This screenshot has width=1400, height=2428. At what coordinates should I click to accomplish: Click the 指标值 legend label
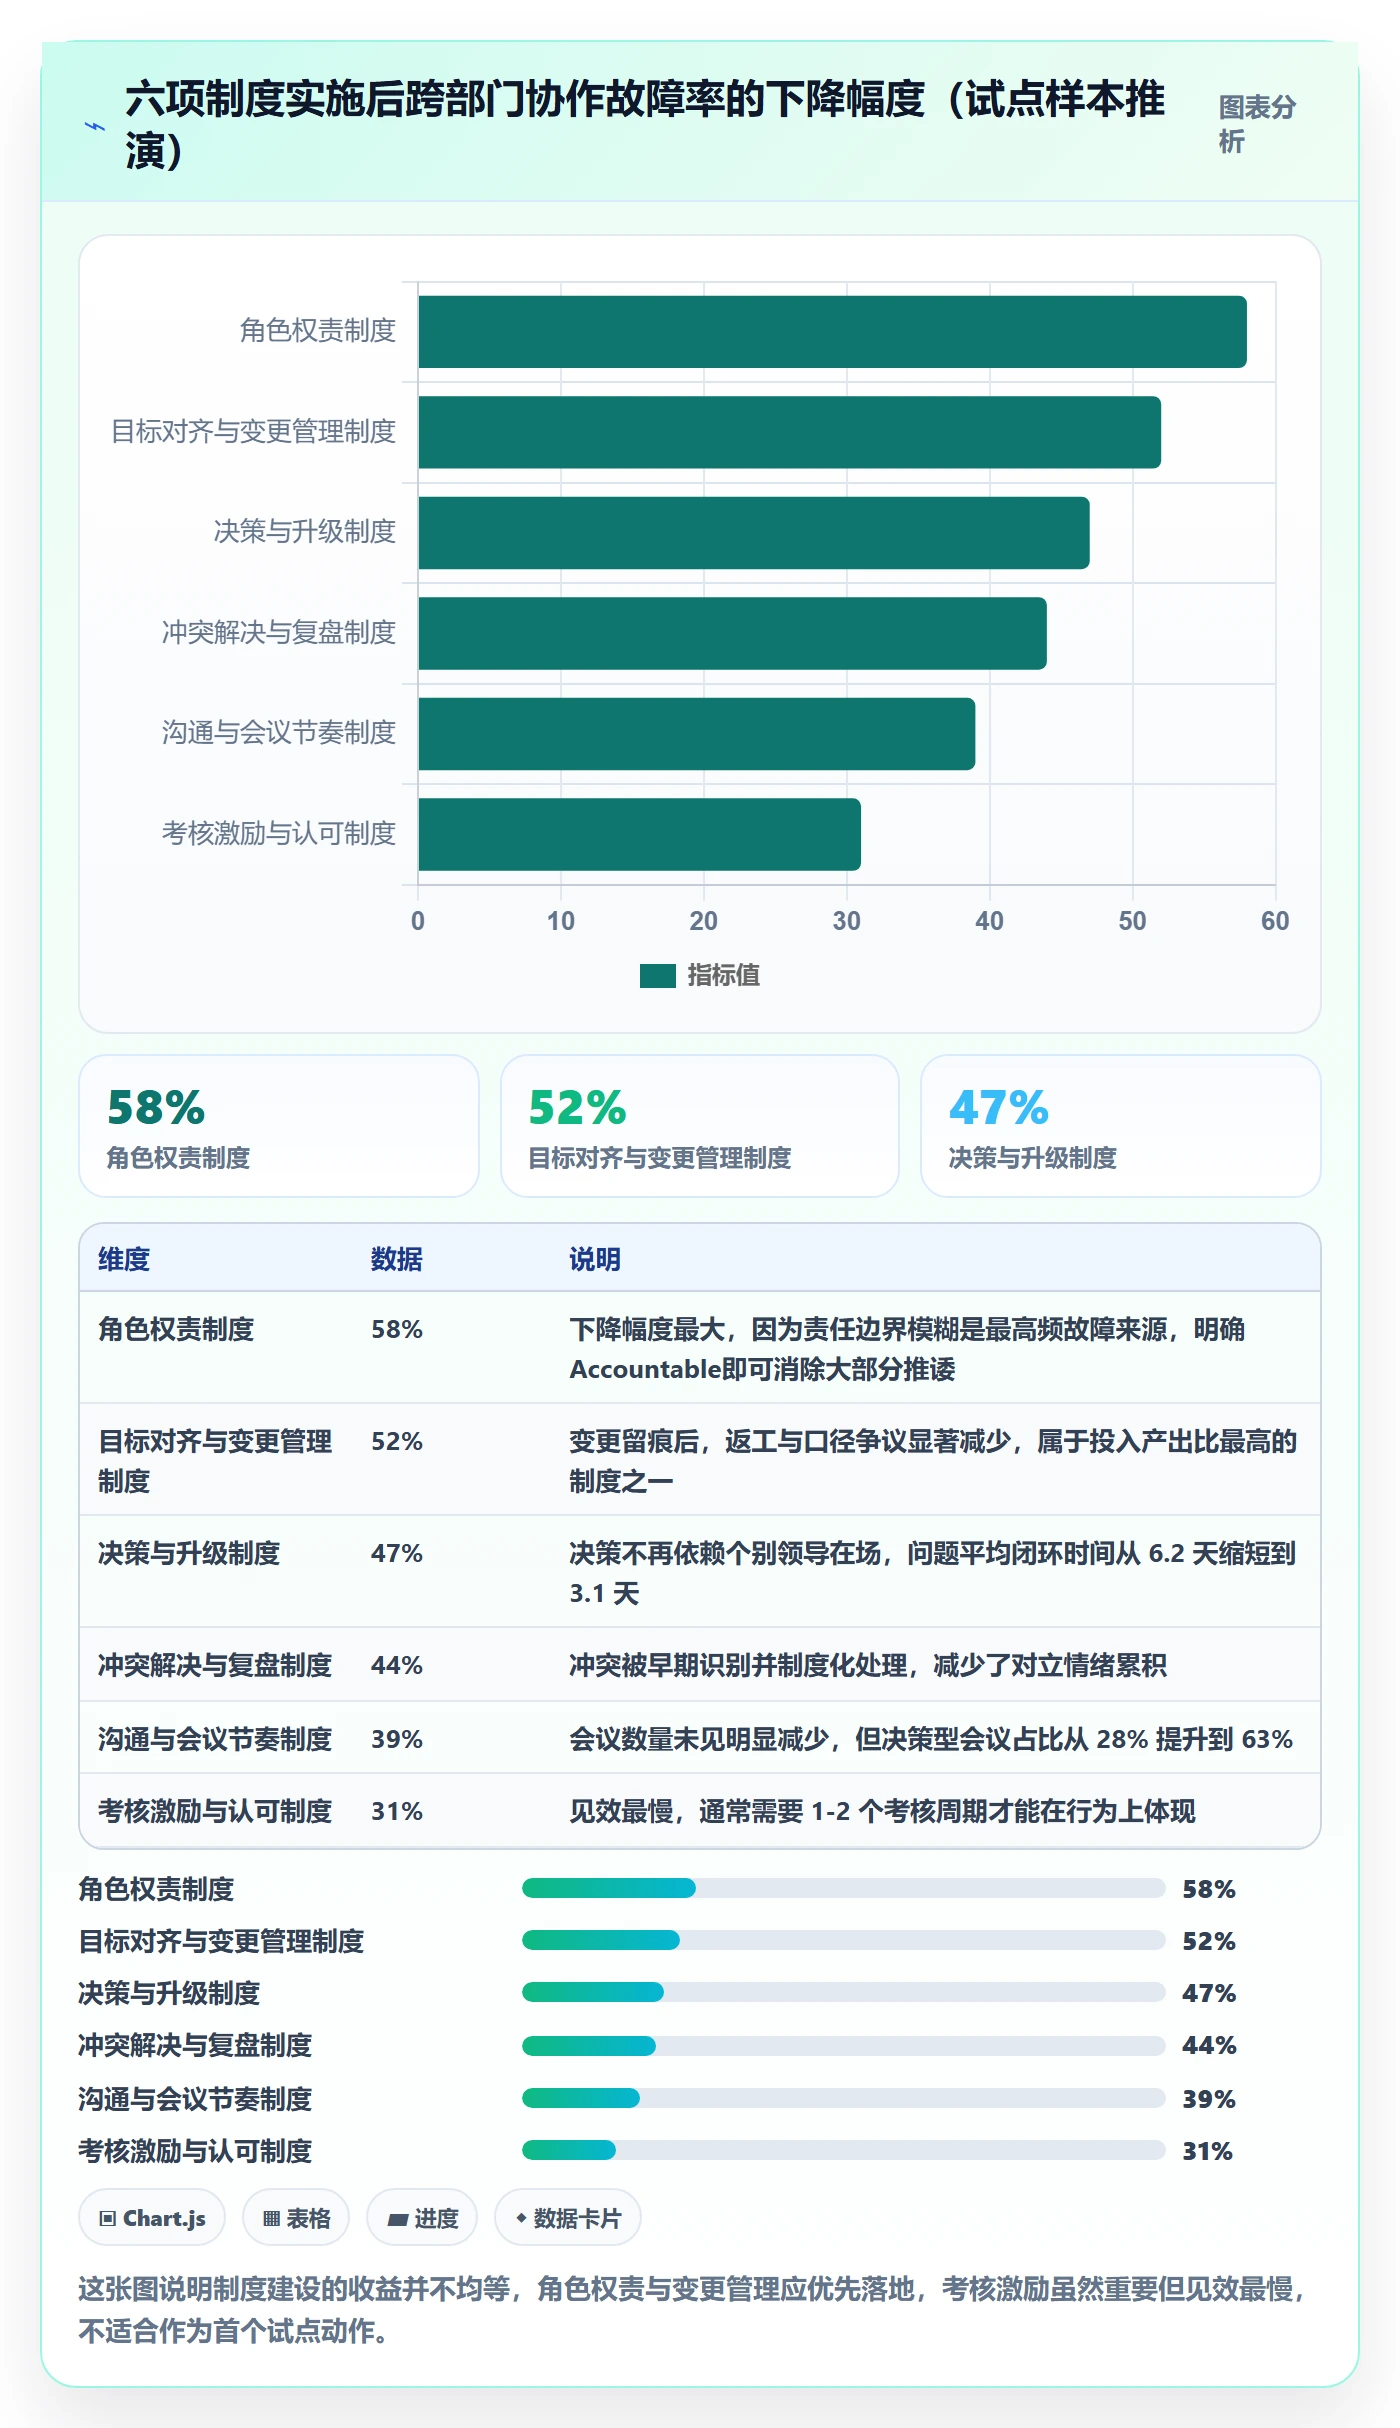723,976
